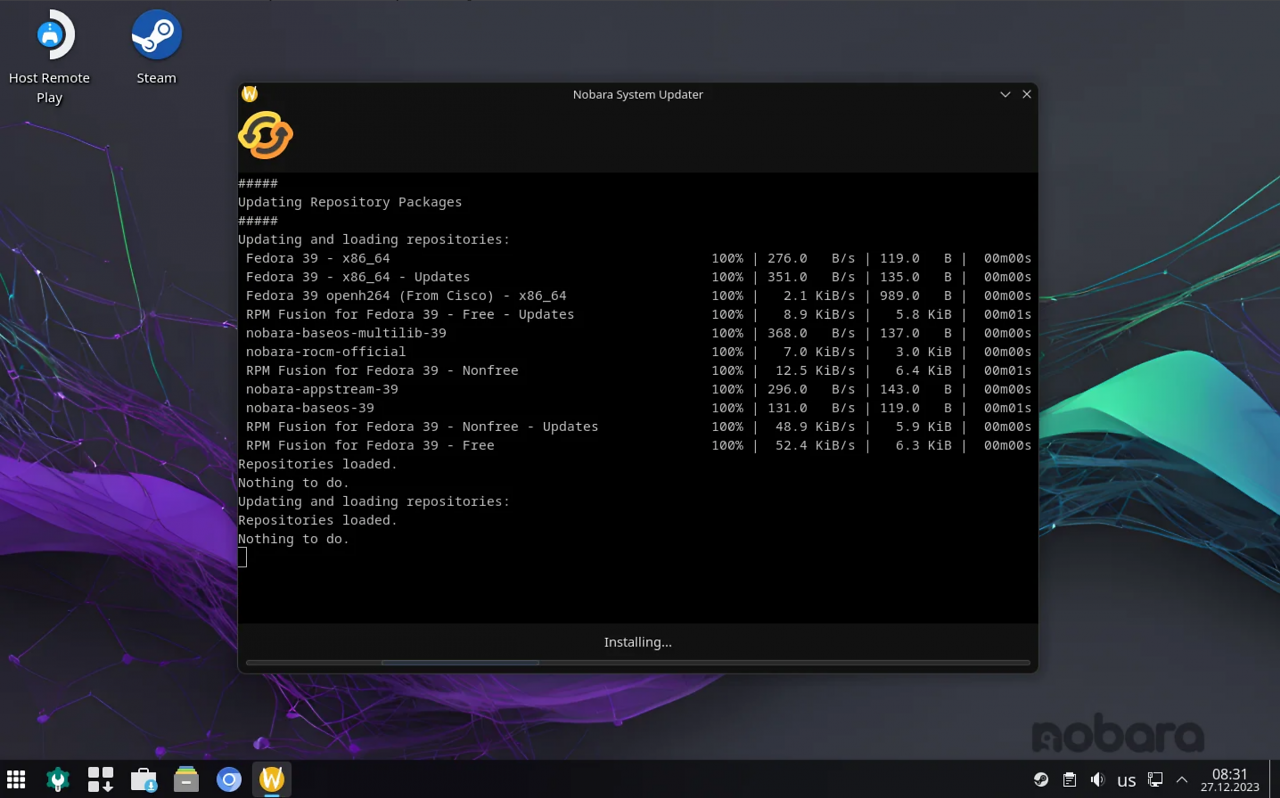Click the 'nobara-rocm-official' repository line
The height and width of the screenshot is (798, 1280).
click(x=638, y=352)
